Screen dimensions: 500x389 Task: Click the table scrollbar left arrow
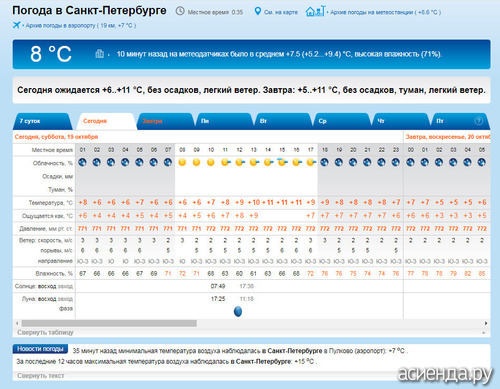click(17, 323)
